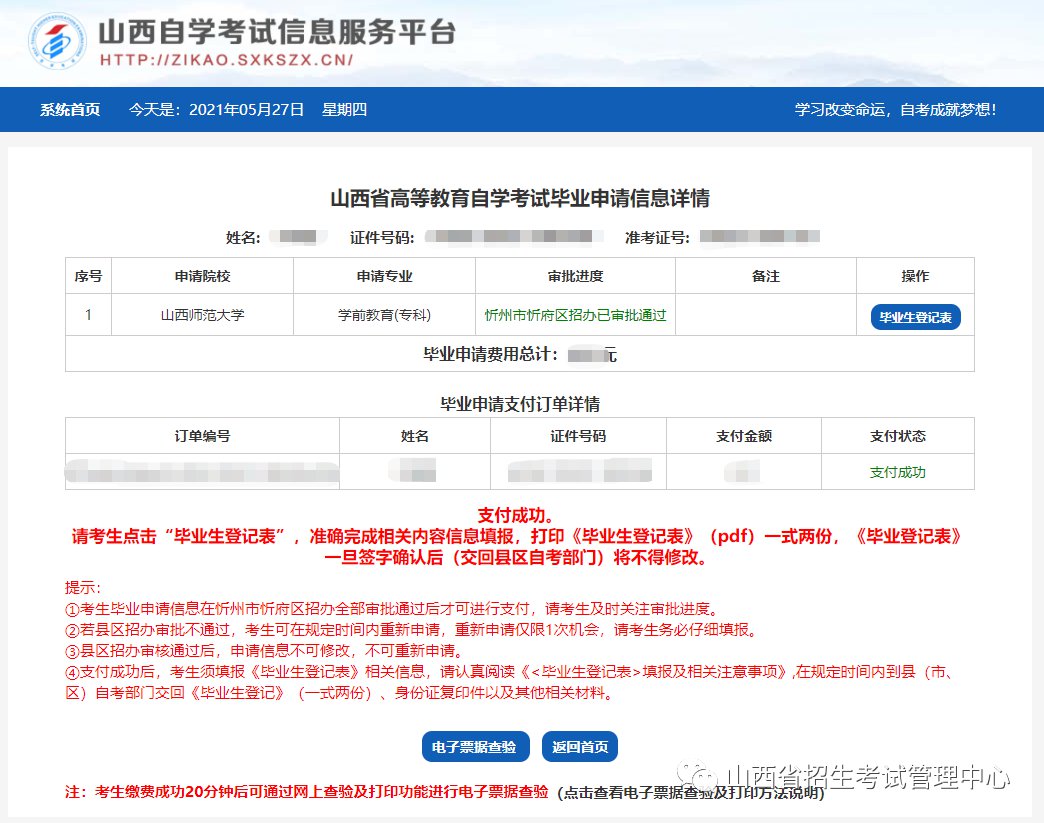This screenshot has height=823, width=1044.
Task: Click the Shanxi self-study exam logo icon
Action: 57,42
